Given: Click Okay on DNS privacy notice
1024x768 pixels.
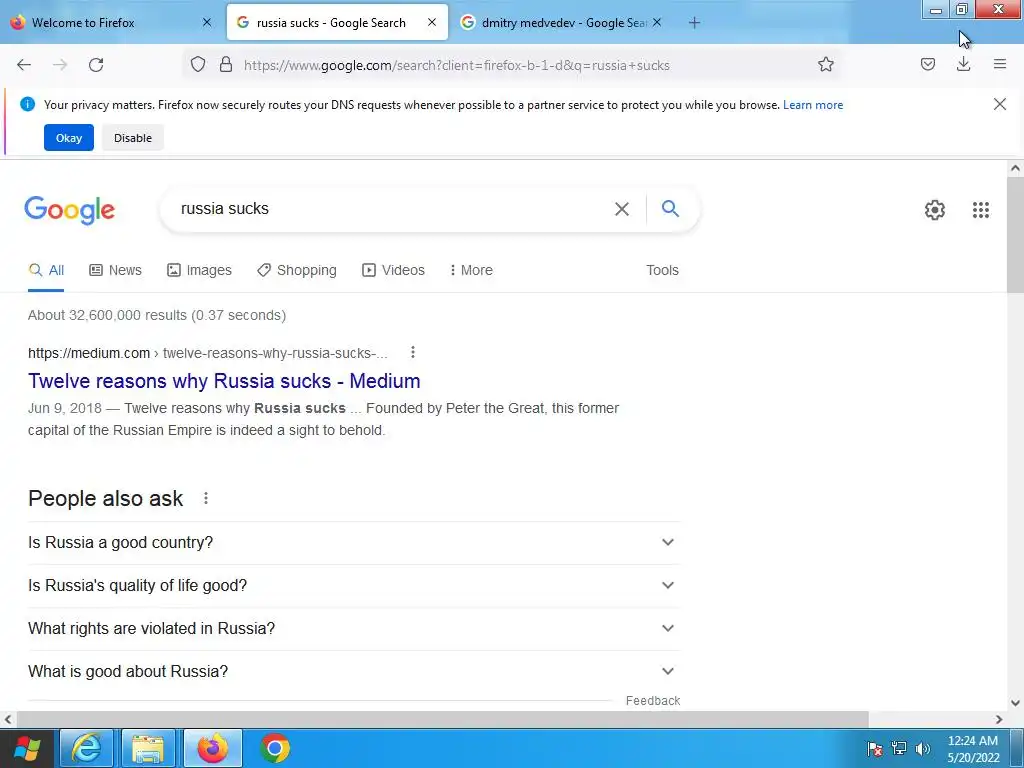Looking at the screenshot, I should [x=69, y=138].
